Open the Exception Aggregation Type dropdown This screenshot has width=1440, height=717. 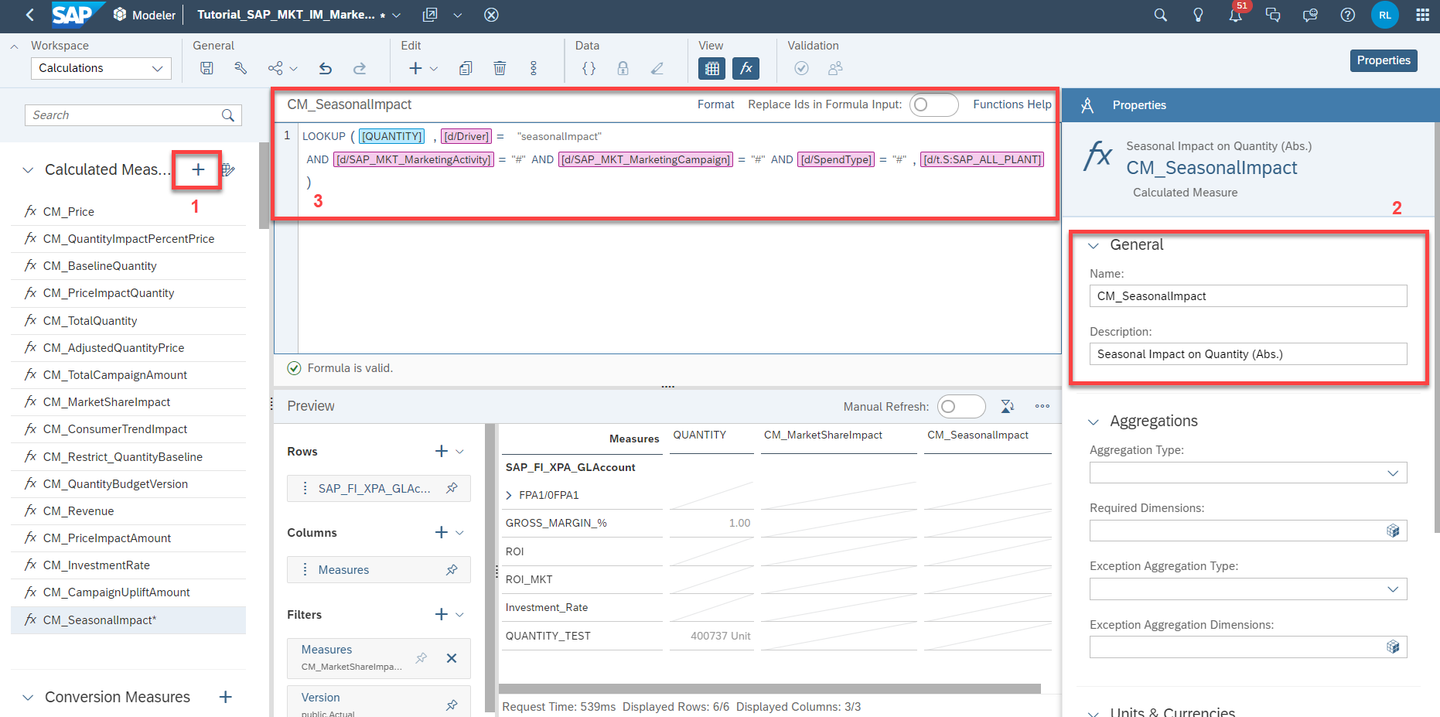1248,589
